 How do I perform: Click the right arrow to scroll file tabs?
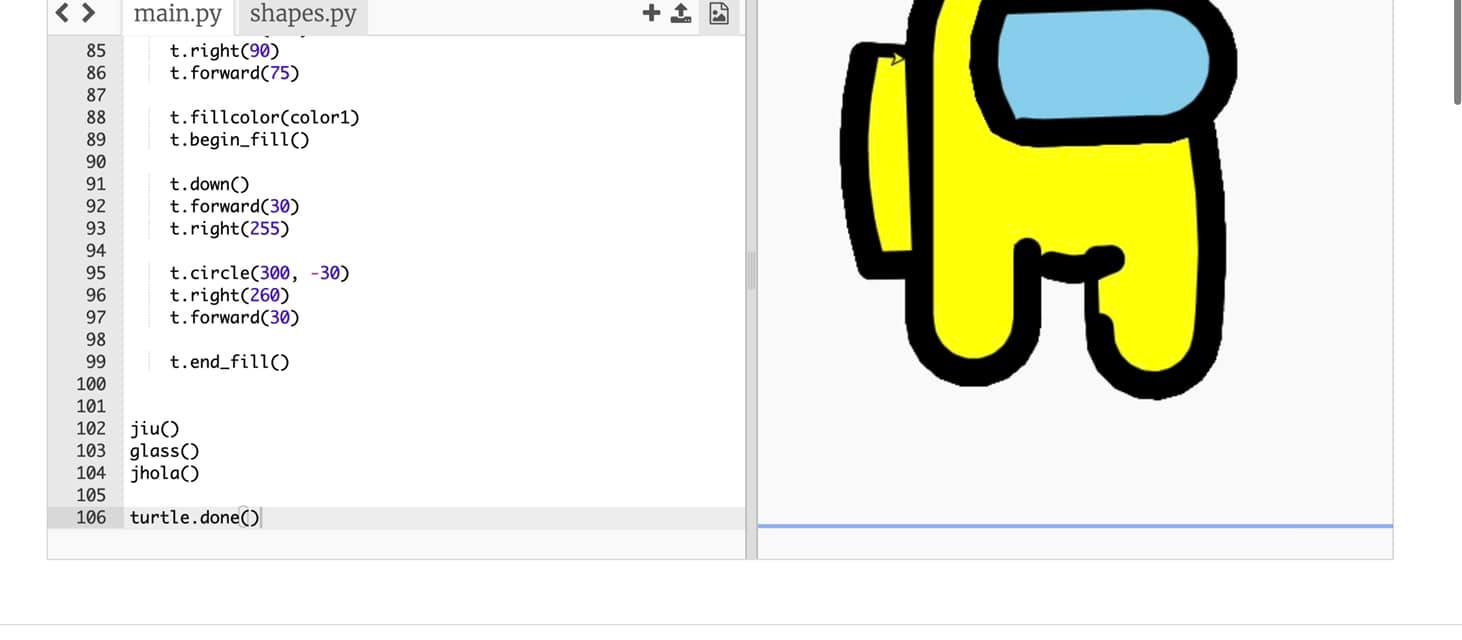point(89,13)
